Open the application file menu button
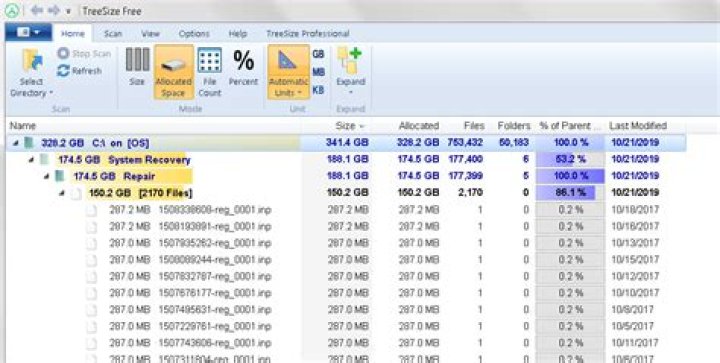Viewport: 720px width, 363px height. [28, 33]
